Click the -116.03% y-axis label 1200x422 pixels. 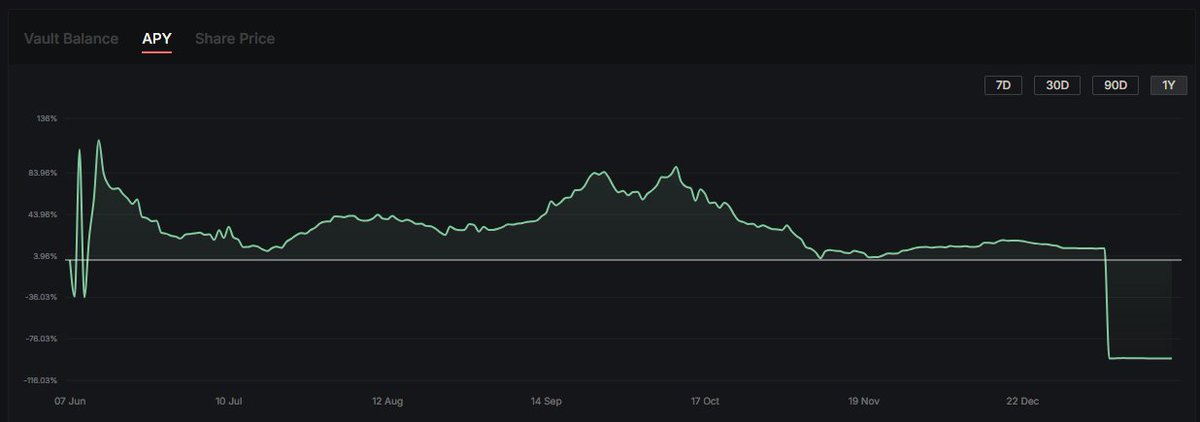click(x=40, y=380)
